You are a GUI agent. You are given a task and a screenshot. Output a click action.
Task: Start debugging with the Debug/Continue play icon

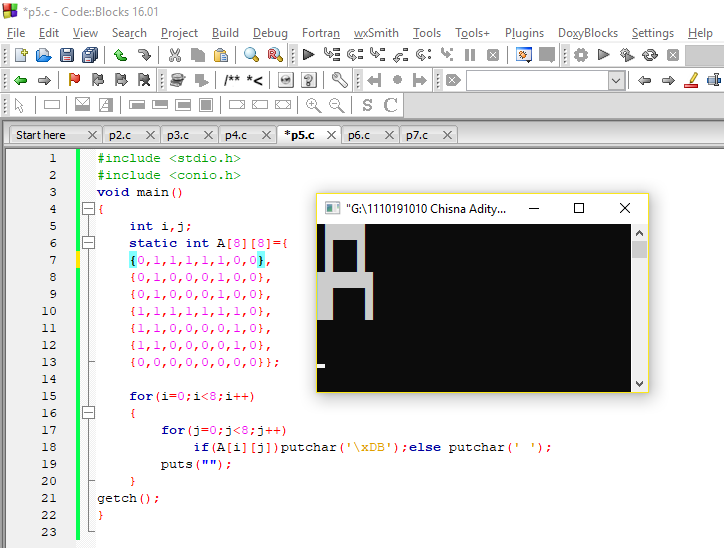pos(308,55)
